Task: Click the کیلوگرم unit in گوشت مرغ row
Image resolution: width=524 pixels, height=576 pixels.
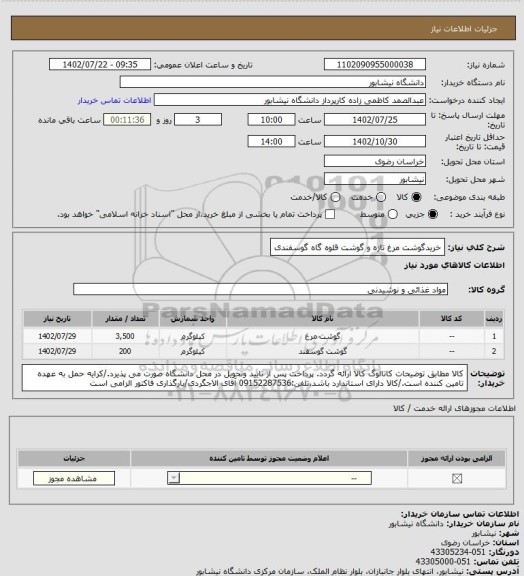Action: pos(193,336)
